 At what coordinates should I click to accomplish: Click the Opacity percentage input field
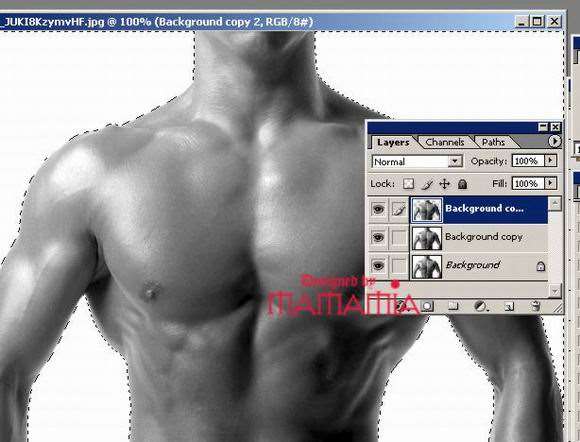(528, 161)
